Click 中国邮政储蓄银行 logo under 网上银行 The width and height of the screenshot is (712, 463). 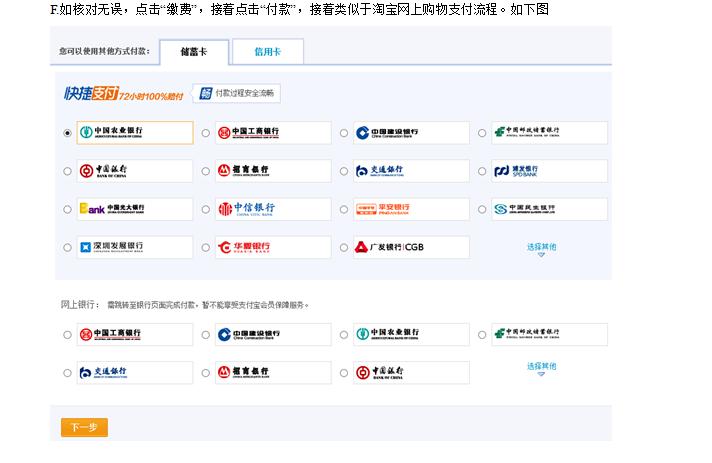pyautogui.click(x=549, y=334)
